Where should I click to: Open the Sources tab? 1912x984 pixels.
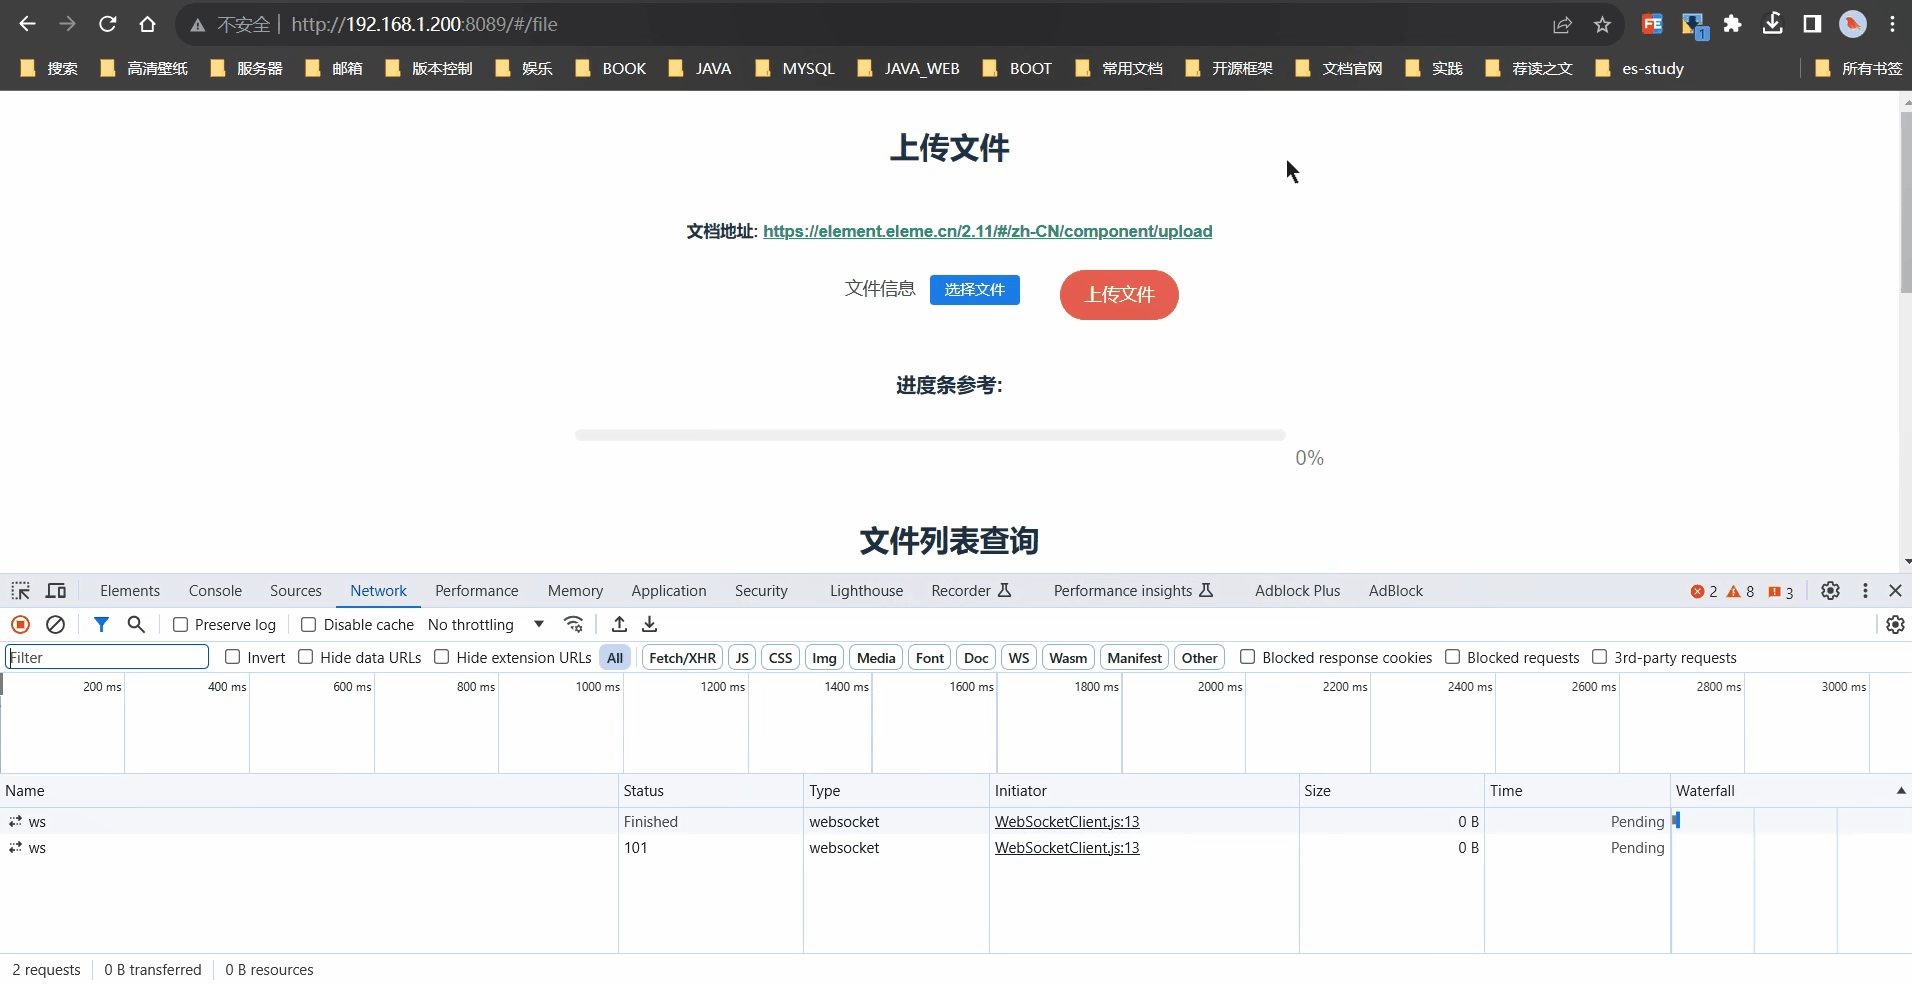[296, 591]
